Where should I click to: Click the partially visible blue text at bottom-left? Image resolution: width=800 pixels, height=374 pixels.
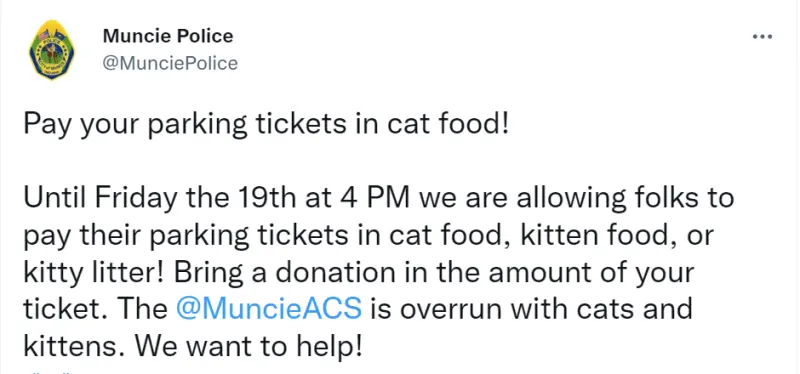coord(49,371)
